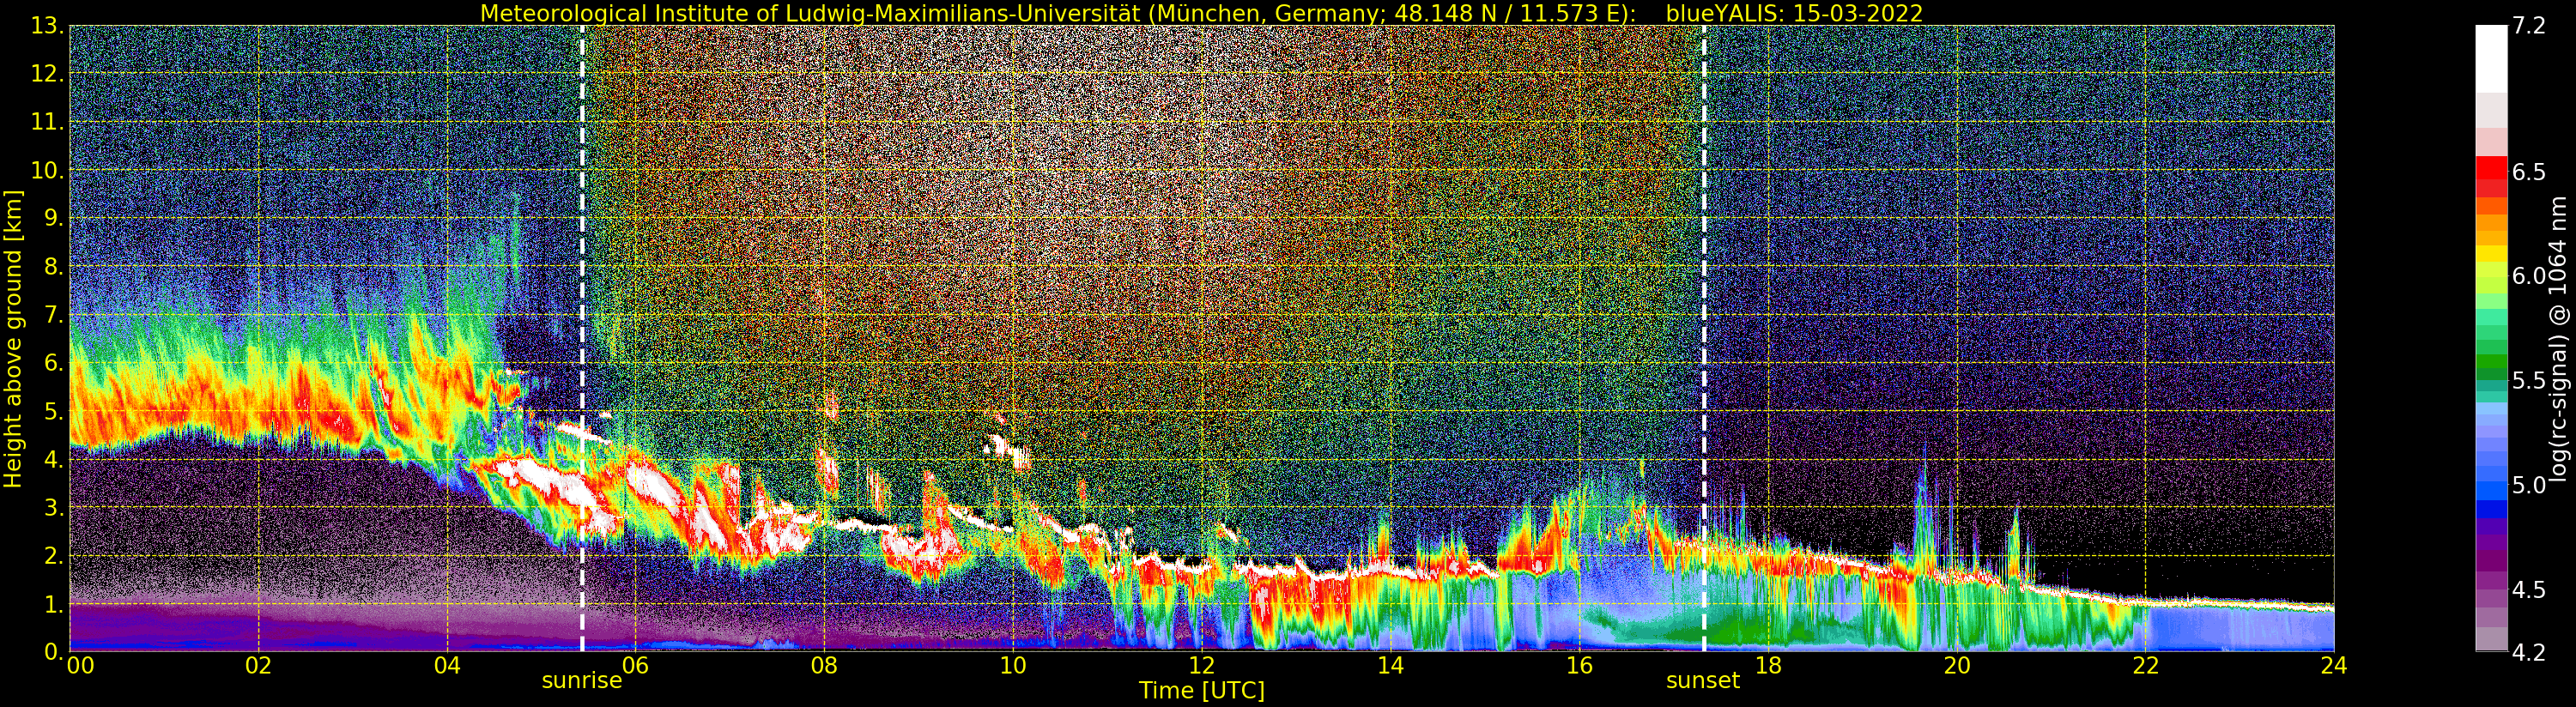Image resolution: width=2576 pixels, height=707 pixels.
Task: Click the "5.5" colorbar tick value
Action: [x=2528, y=381]
